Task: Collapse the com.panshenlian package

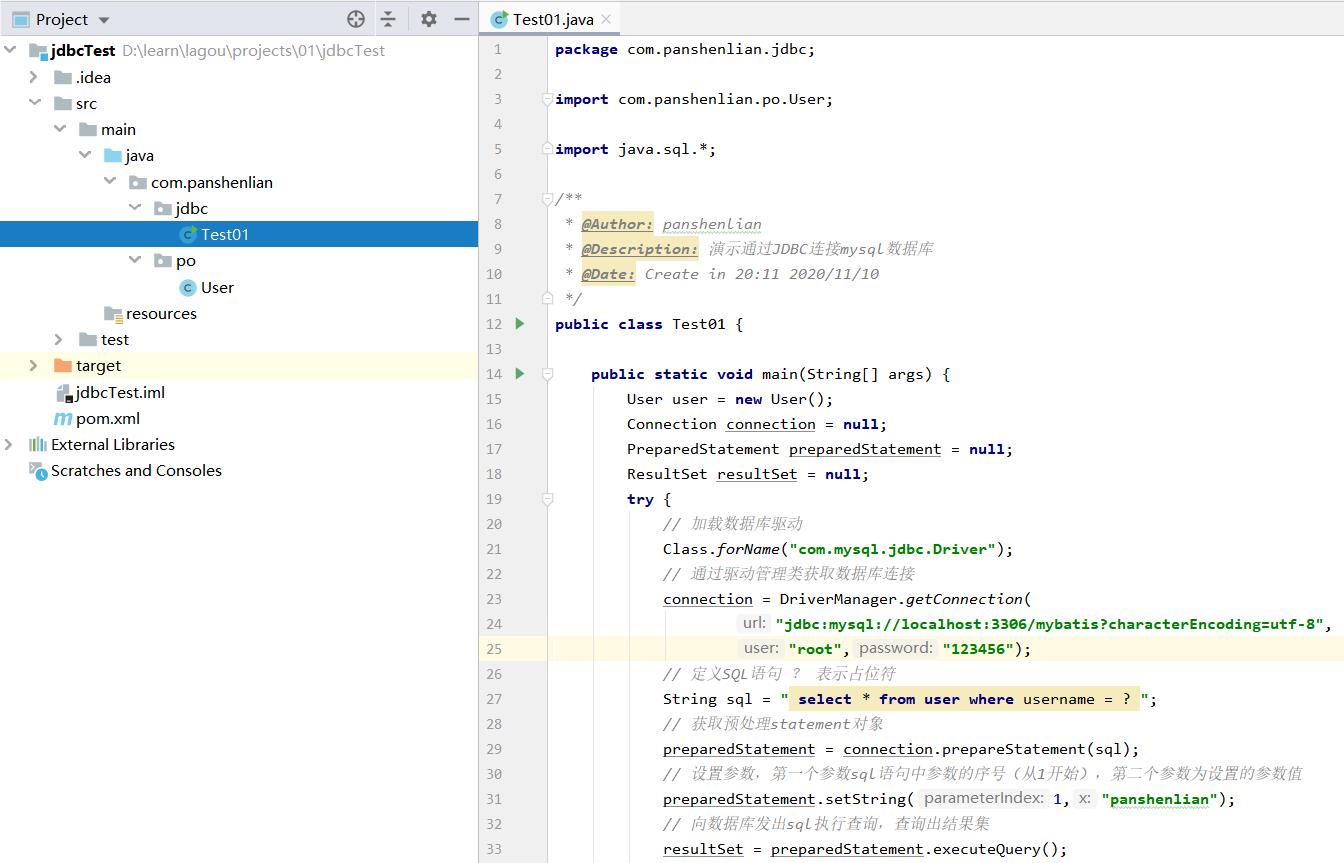Action: tap(110, 181)
